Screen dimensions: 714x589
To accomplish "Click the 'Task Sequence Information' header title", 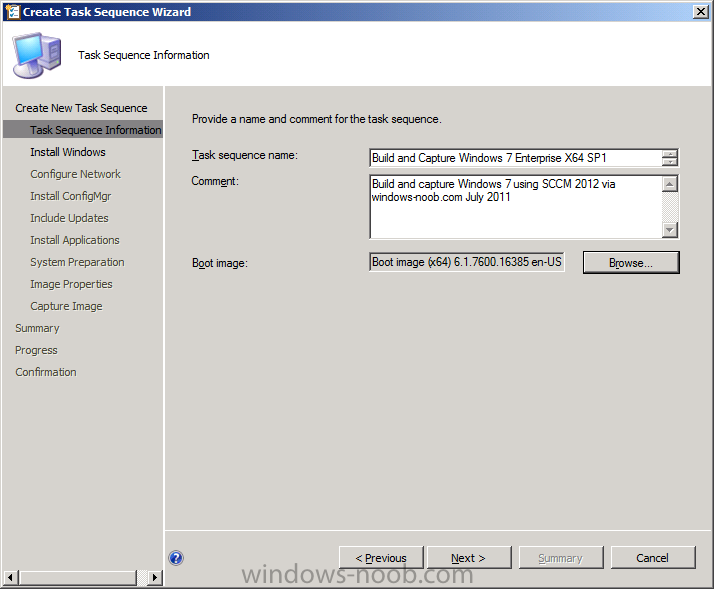I will (x=143, y=55).
